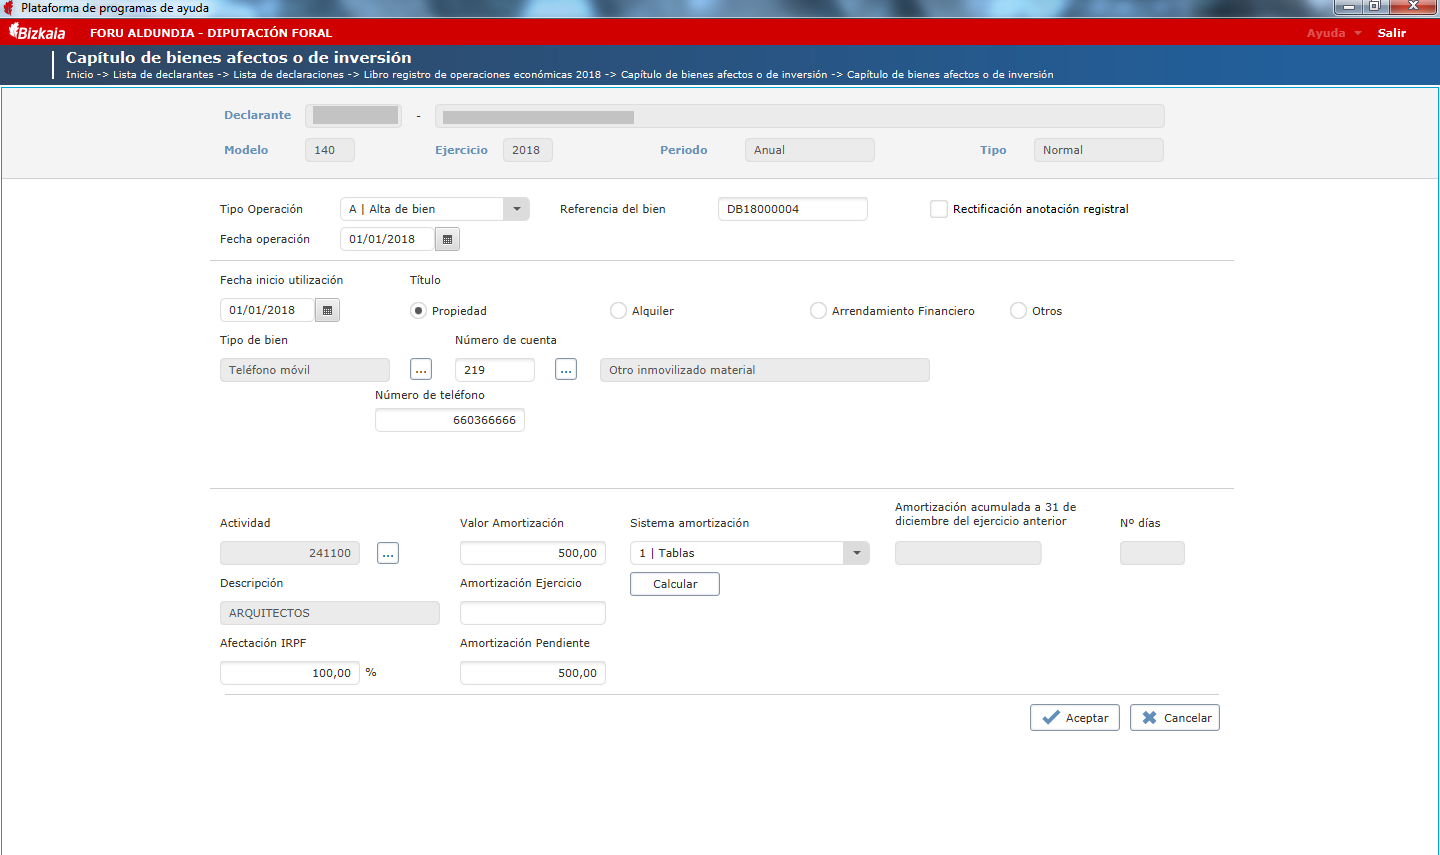Viewport: 1440px width, 855px height.
Task: Focus the Amortización Ejercicio input
Action: point(533,613)
